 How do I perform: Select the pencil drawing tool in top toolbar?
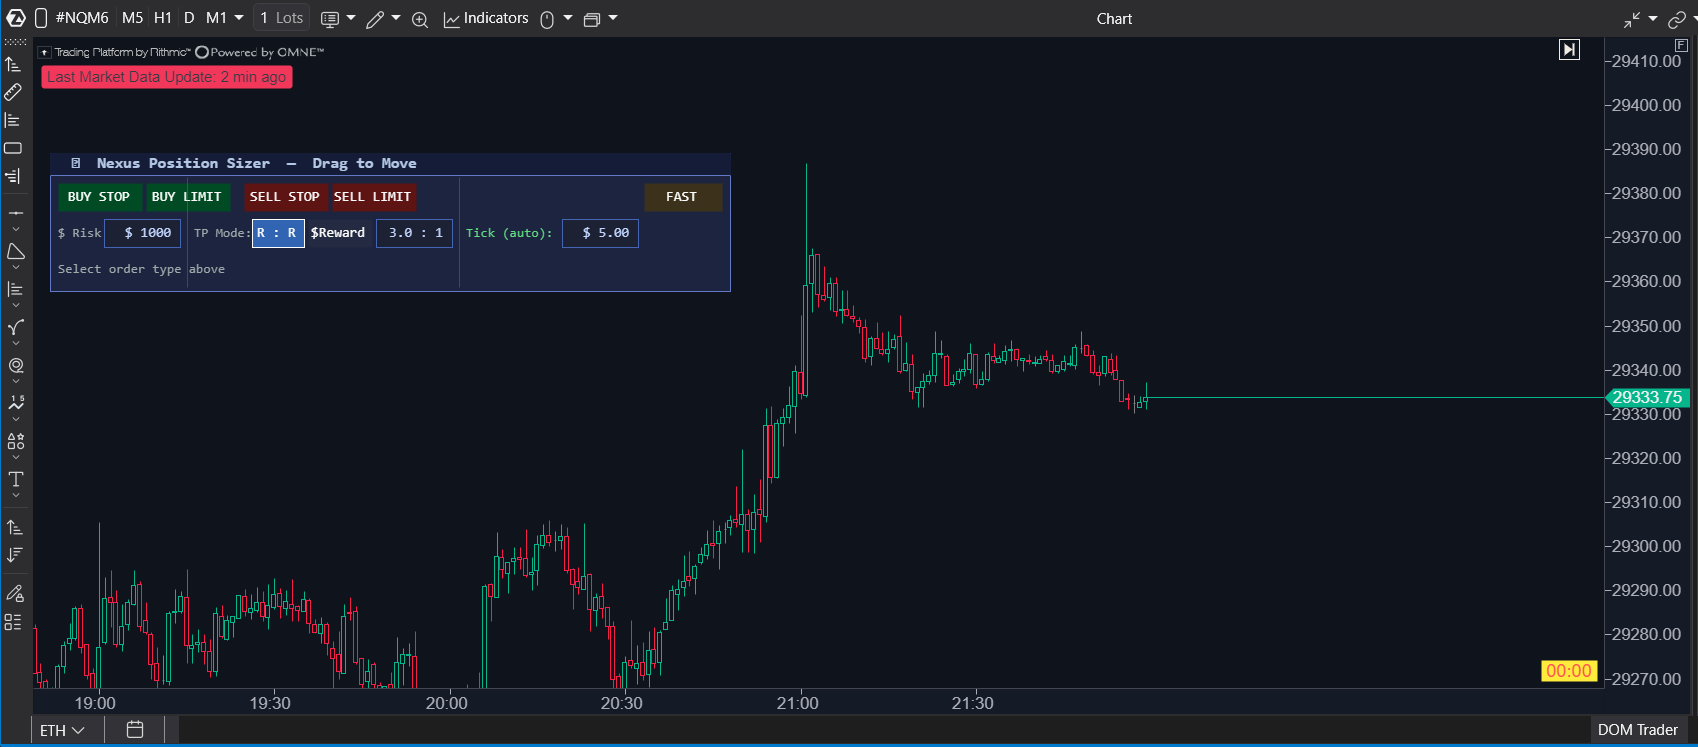point(375,19)
